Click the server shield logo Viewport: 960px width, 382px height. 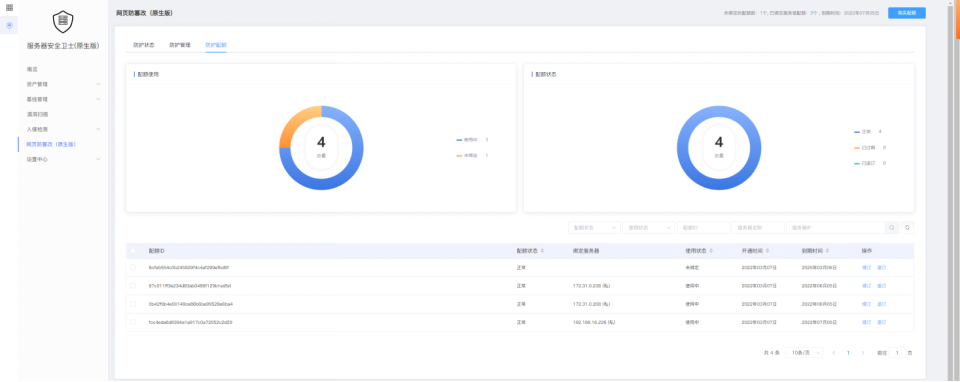click(63, 22)
